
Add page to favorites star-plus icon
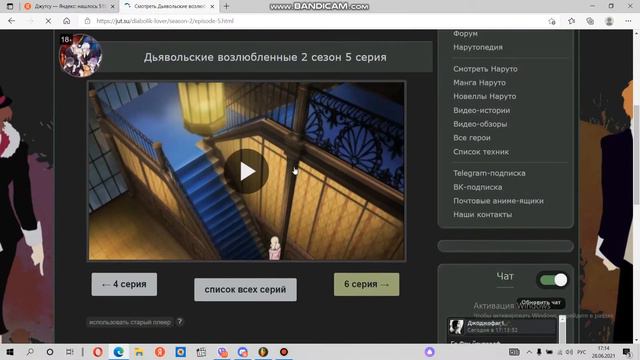552,21
